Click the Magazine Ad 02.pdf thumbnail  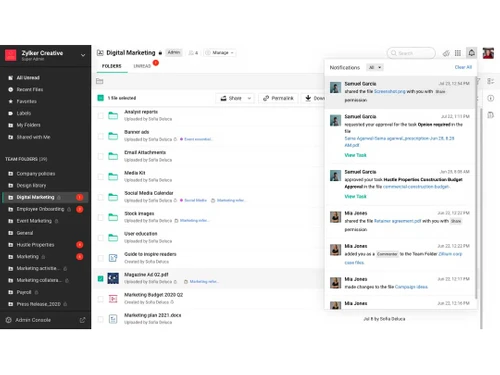click(x=113, y=278)
